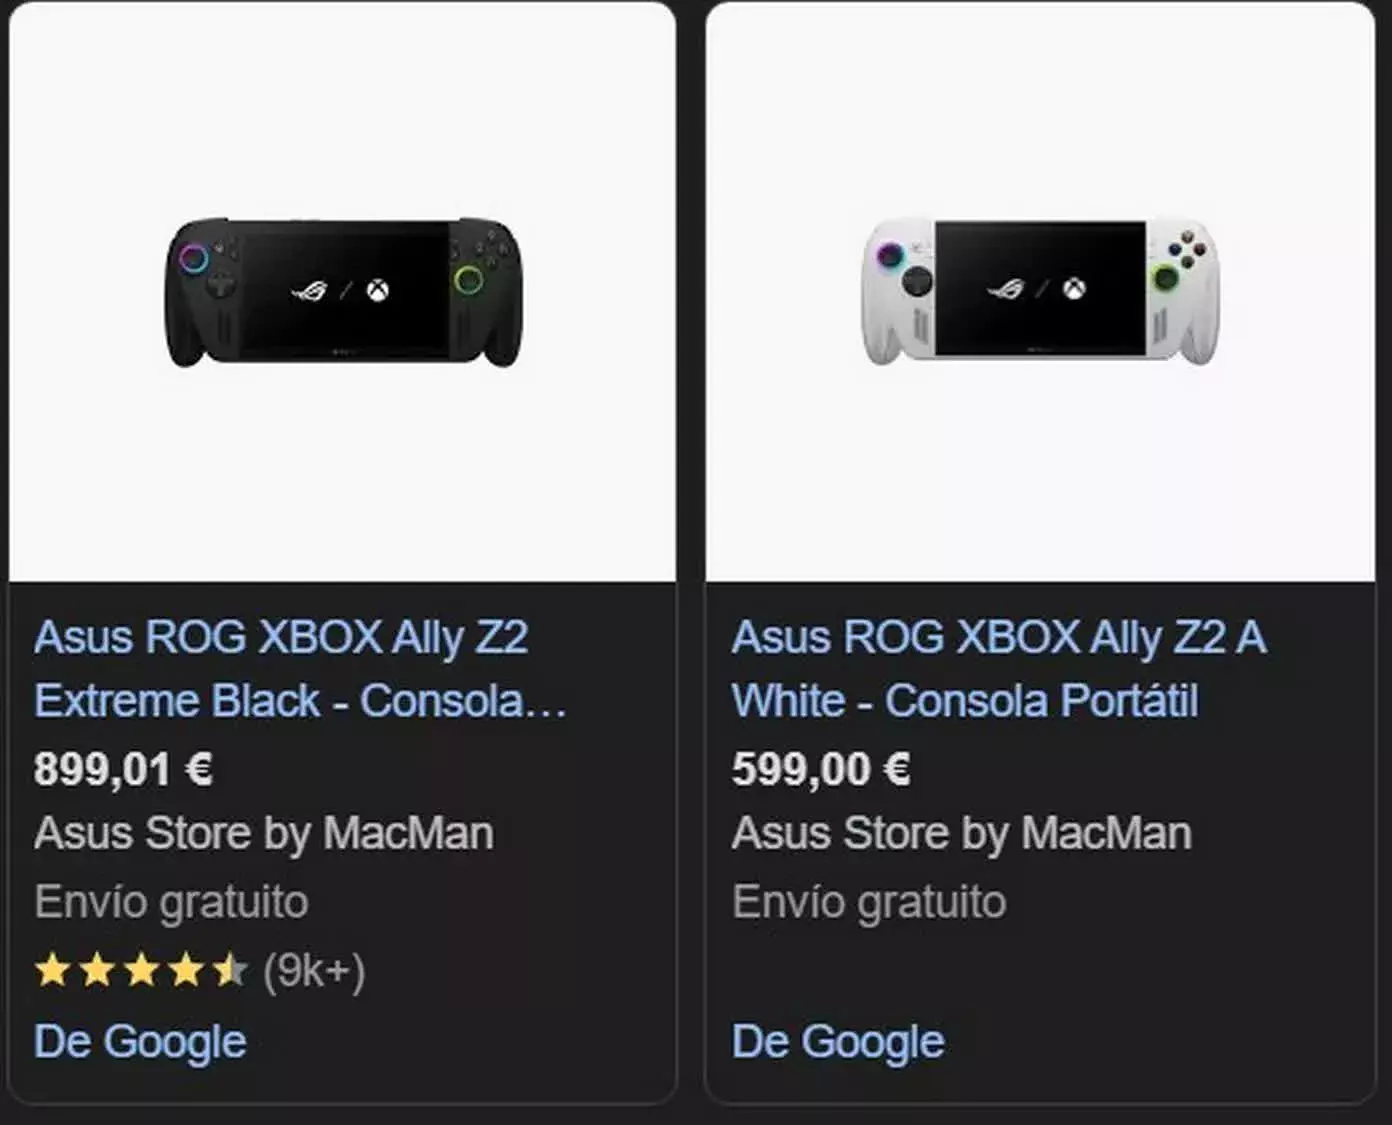The width and height of the screenshot is (1392, 1125).
Task: Select Asus Store by MacMan under black console
Action: (264, 834)
